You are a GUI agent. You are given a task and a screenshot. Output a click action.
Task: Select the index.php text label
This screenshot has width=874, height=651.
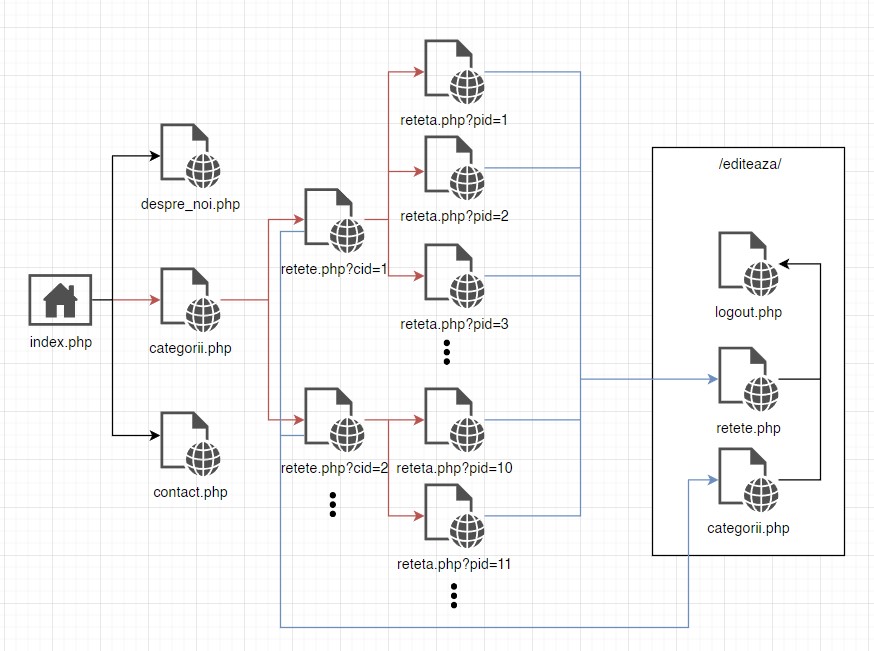click(x=60, y=342)
